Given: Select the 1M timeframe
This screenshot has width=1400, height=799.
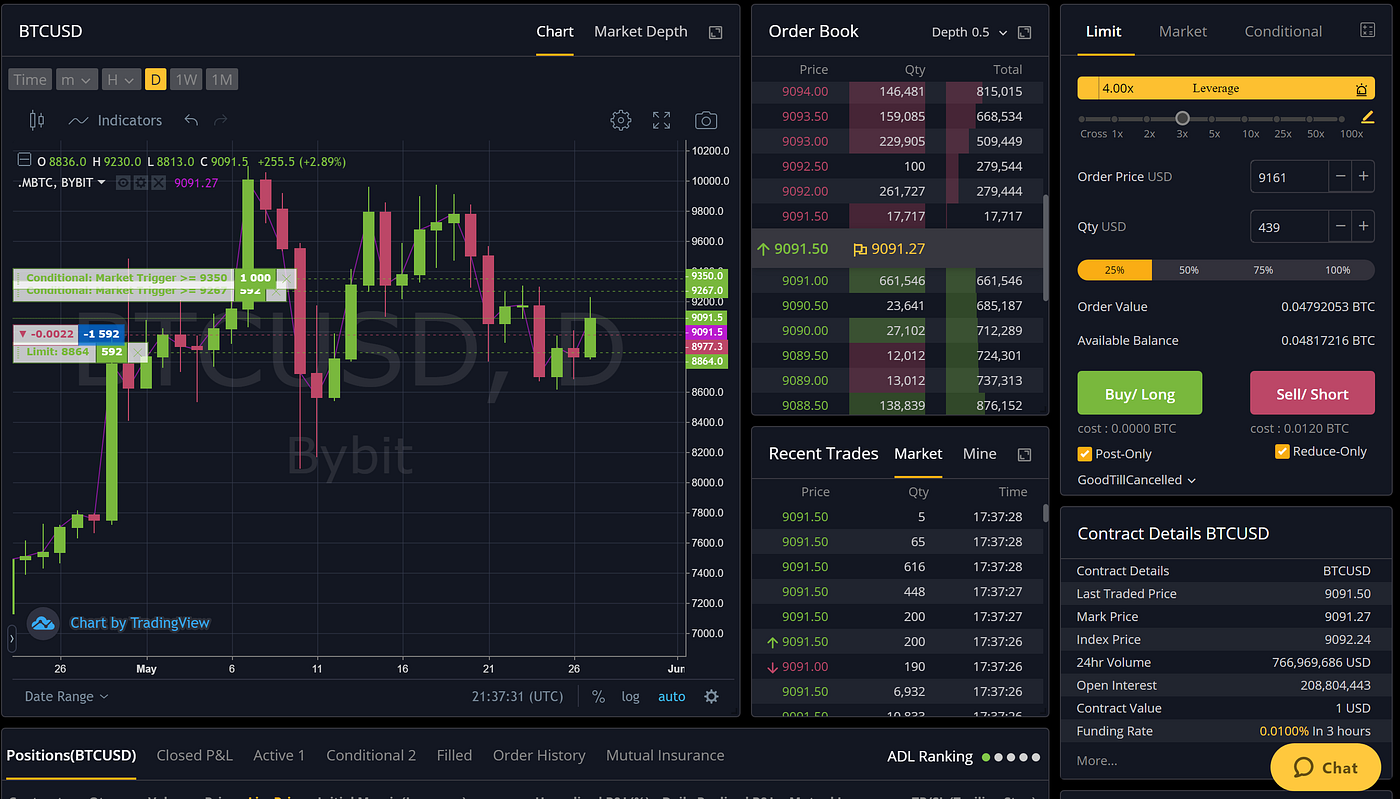Looking at the screenshot, I should (x=221, y=80).
